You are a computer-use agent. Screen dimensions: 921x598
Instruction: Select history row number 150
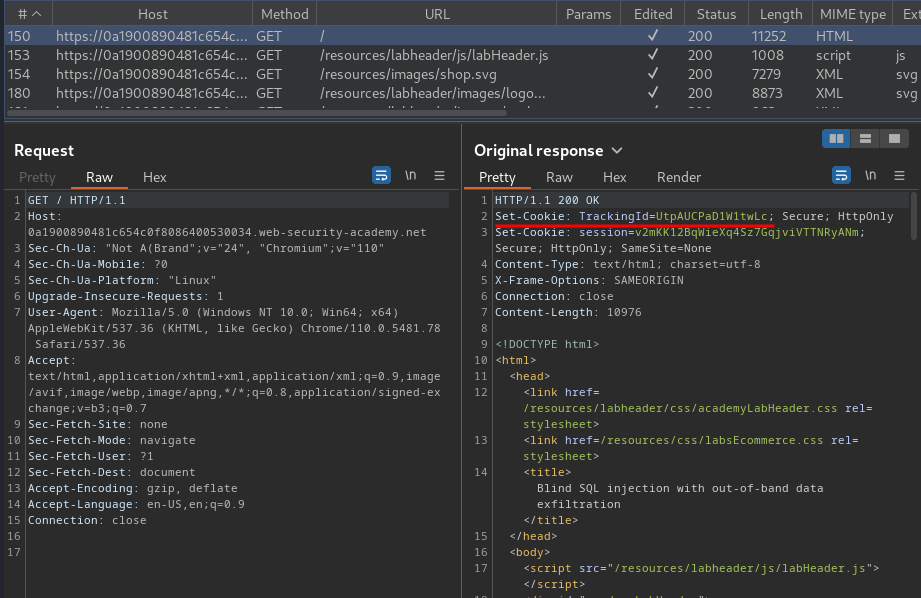tap(462, 36)
